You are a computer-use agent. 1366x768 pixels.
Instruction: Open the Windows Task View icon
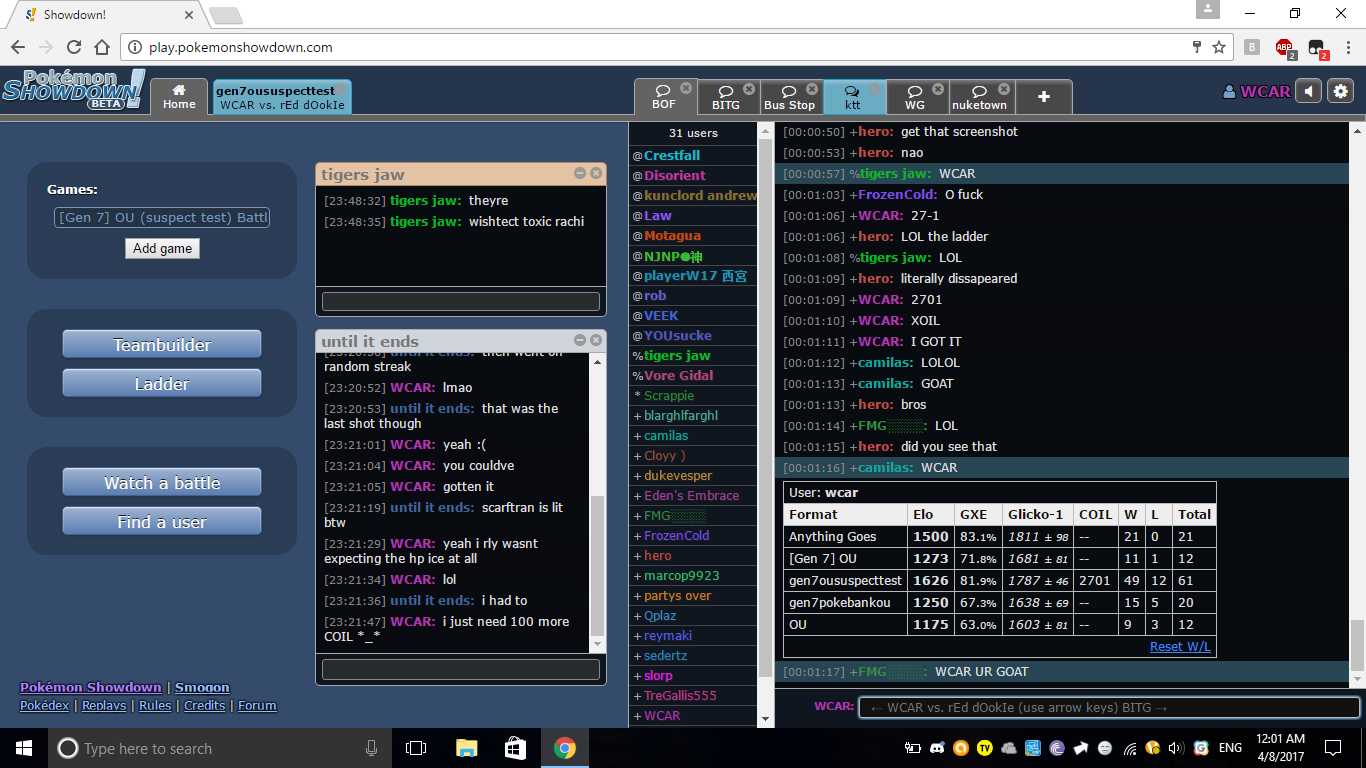[x=416, y=748]
